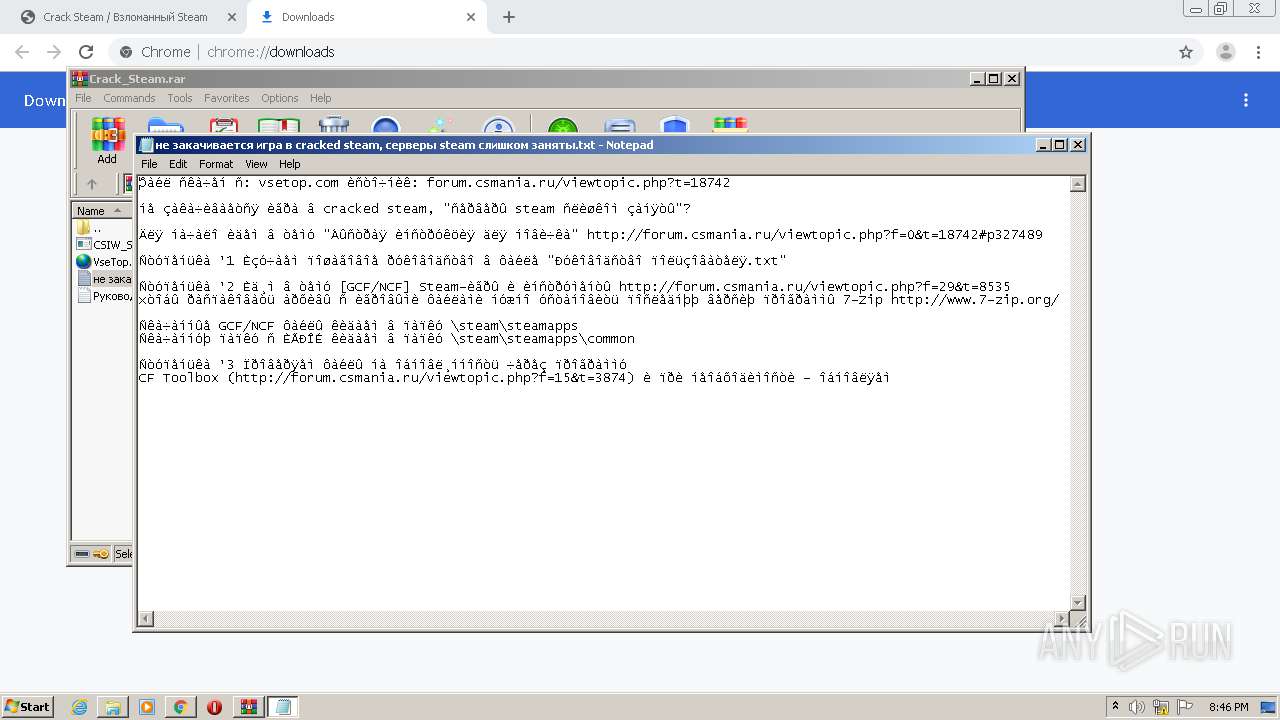The height and width of the screenshot is (720, 1280).
Task: Switch to Crack Steam Chrome tab
Action: pos(125,17)
